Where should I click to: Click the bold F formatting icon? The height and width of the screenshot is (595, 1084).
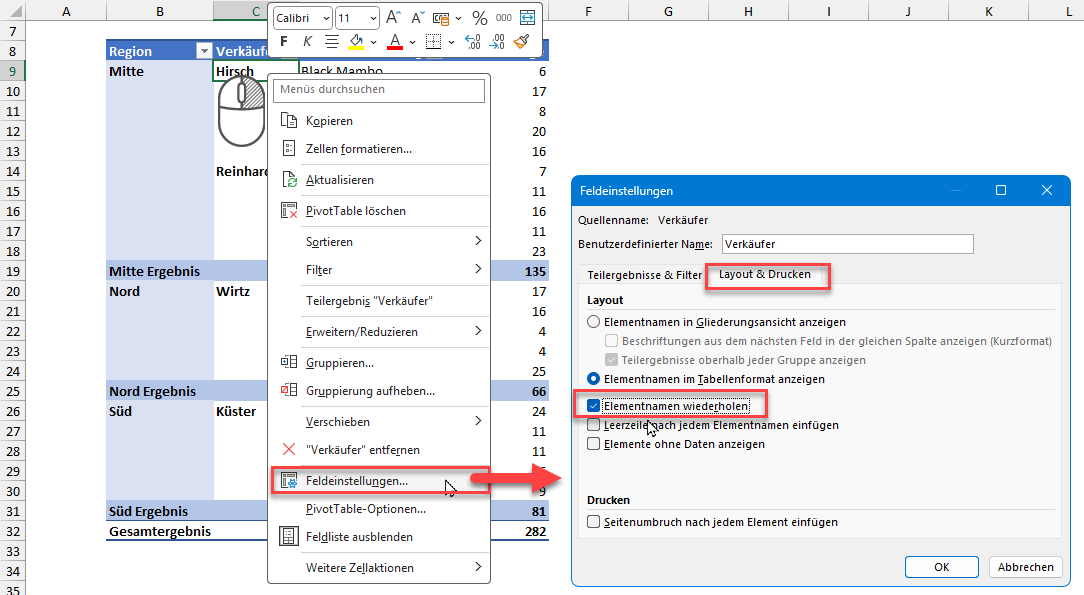tap(285, 42)
